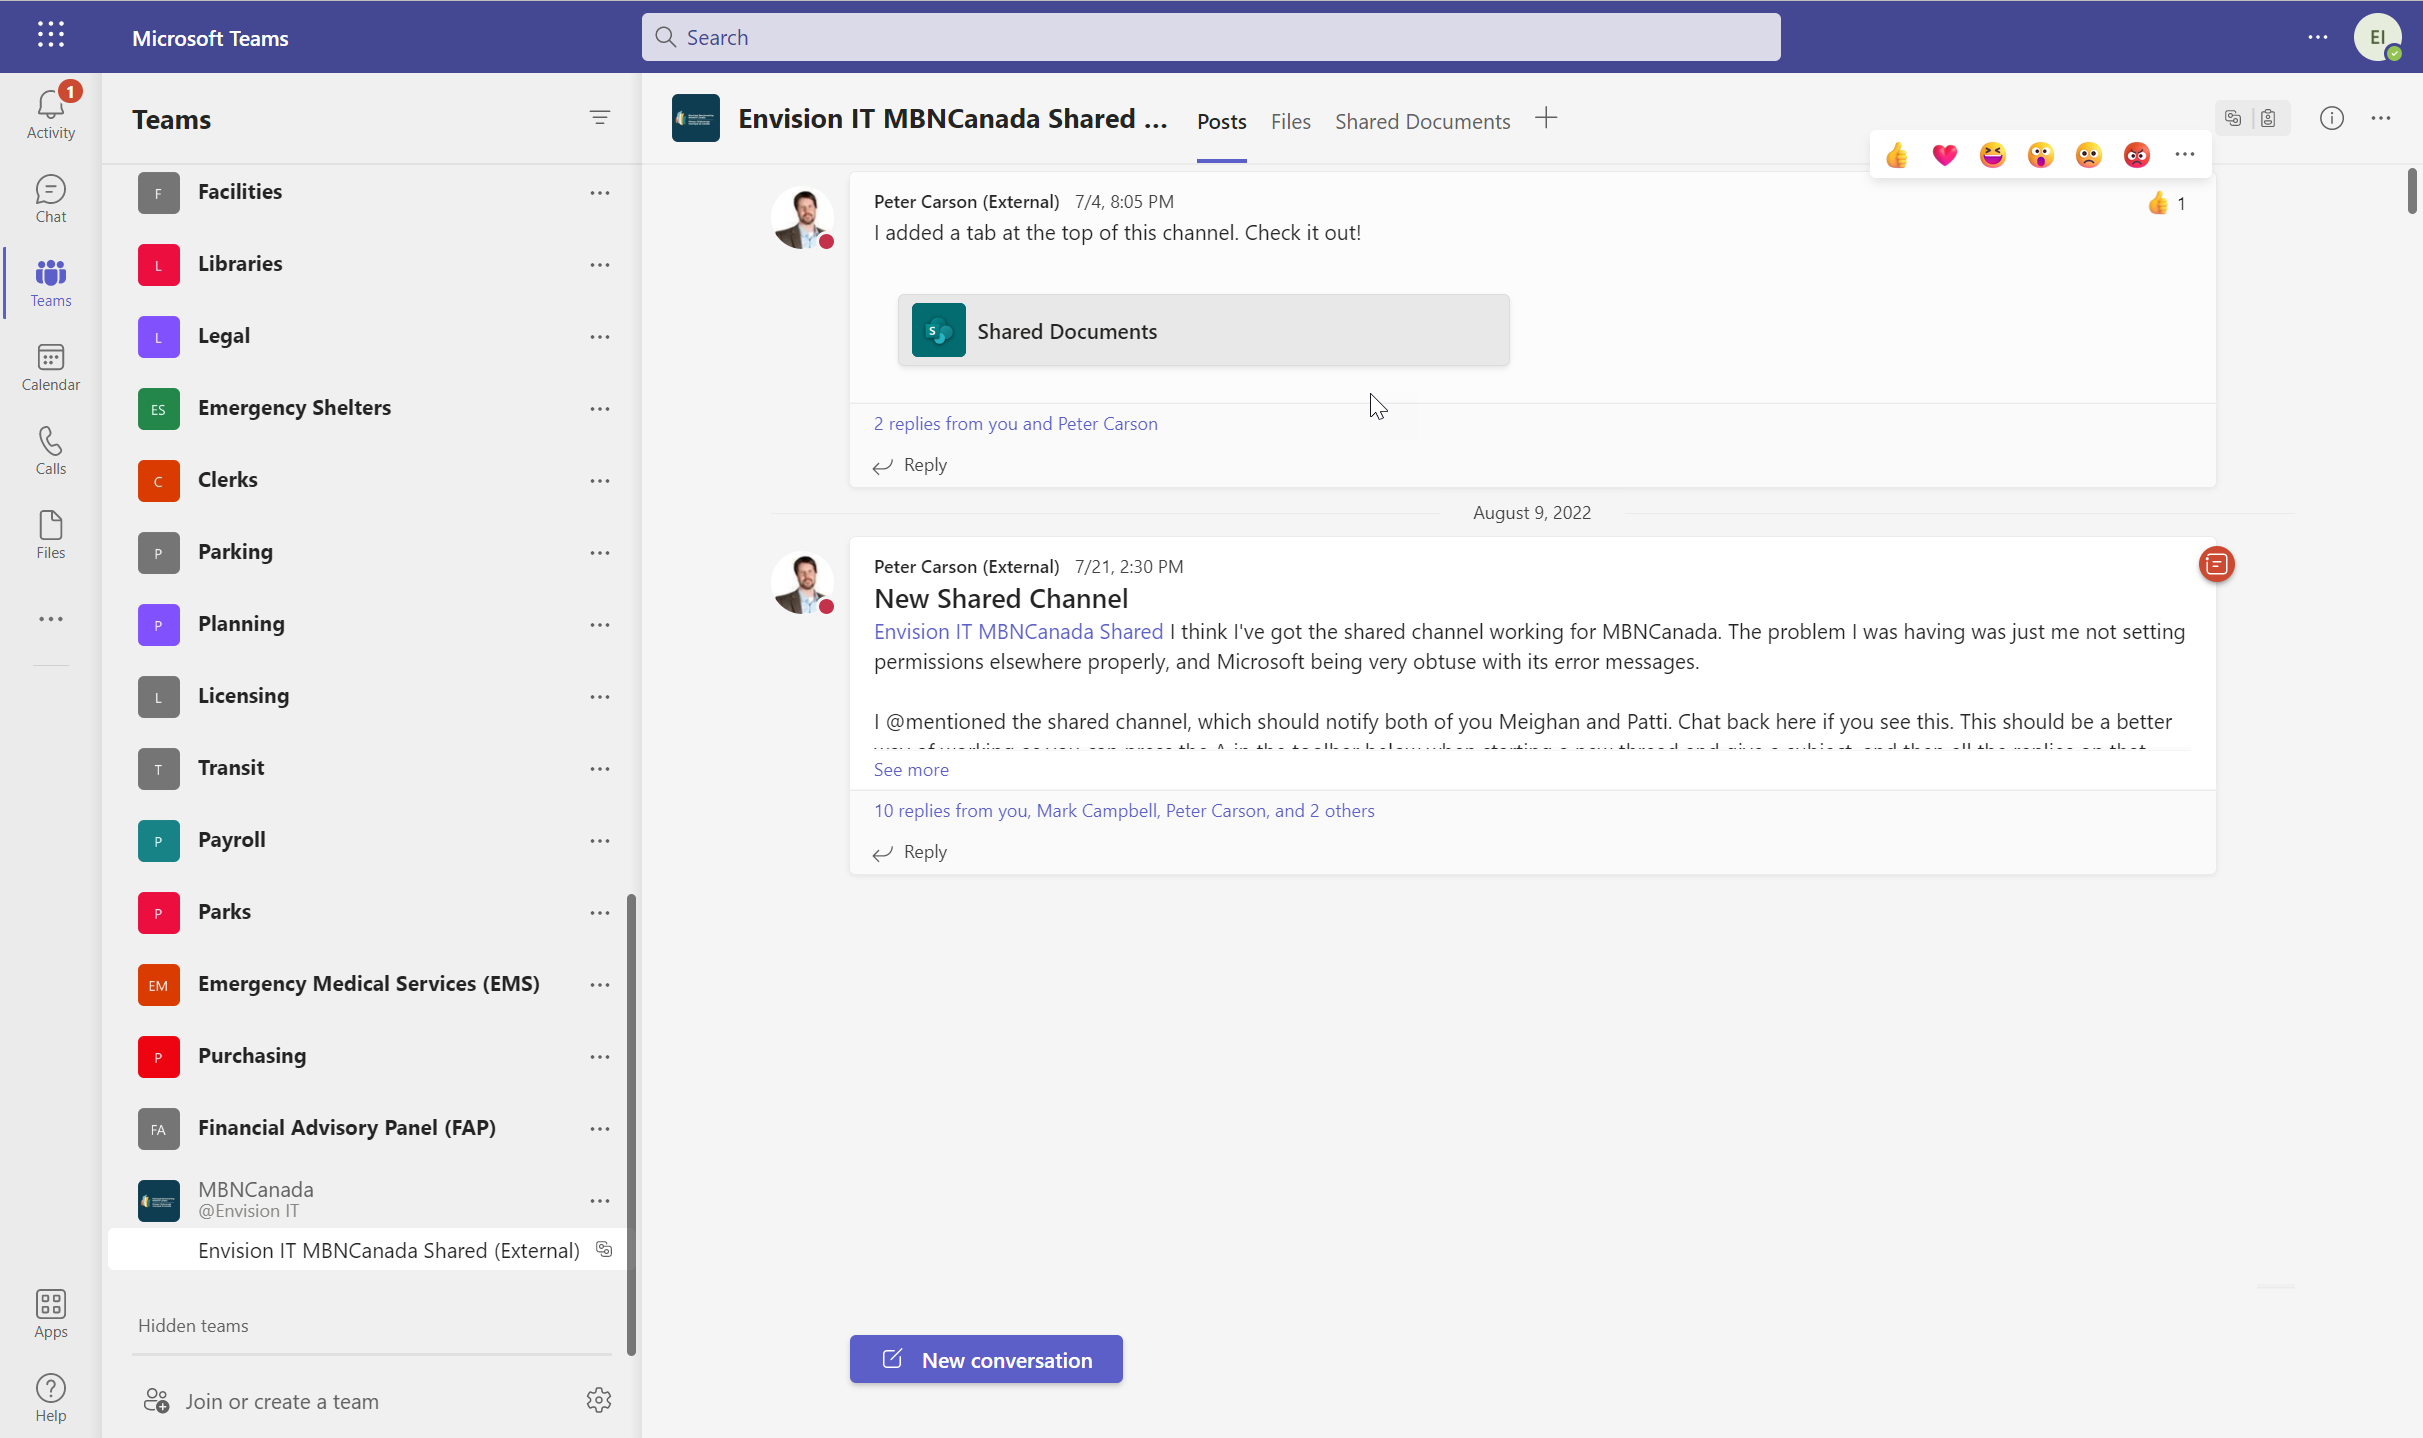Show more apps in left rail

(51, 619)
